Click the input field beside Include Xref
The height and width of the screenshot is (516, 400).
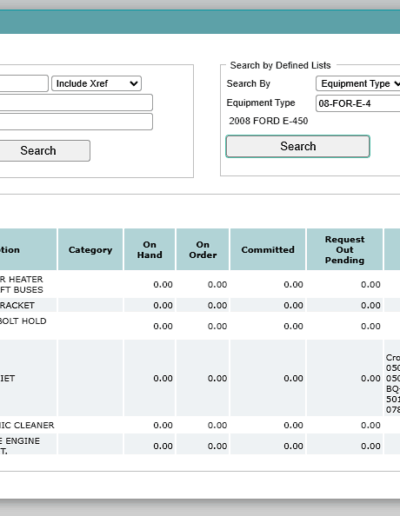point(24,83)
